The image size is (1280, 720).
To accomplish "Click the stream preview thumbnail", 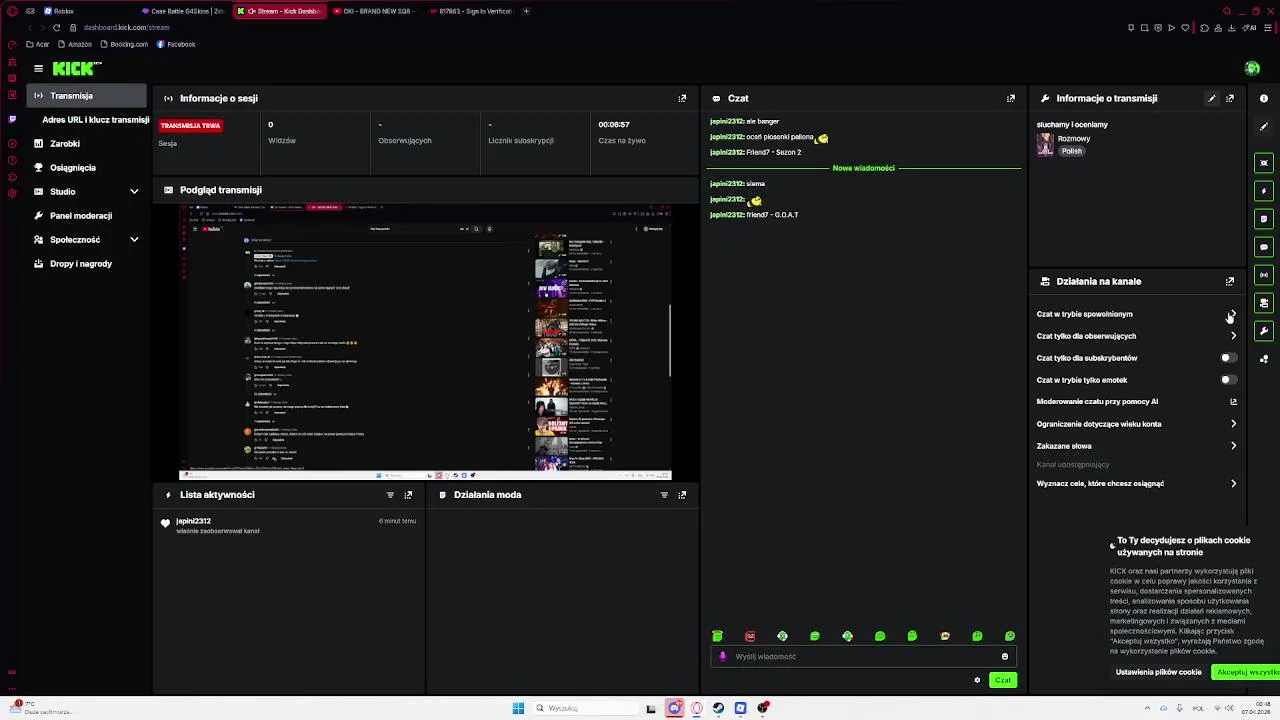I will pos(425,341).
